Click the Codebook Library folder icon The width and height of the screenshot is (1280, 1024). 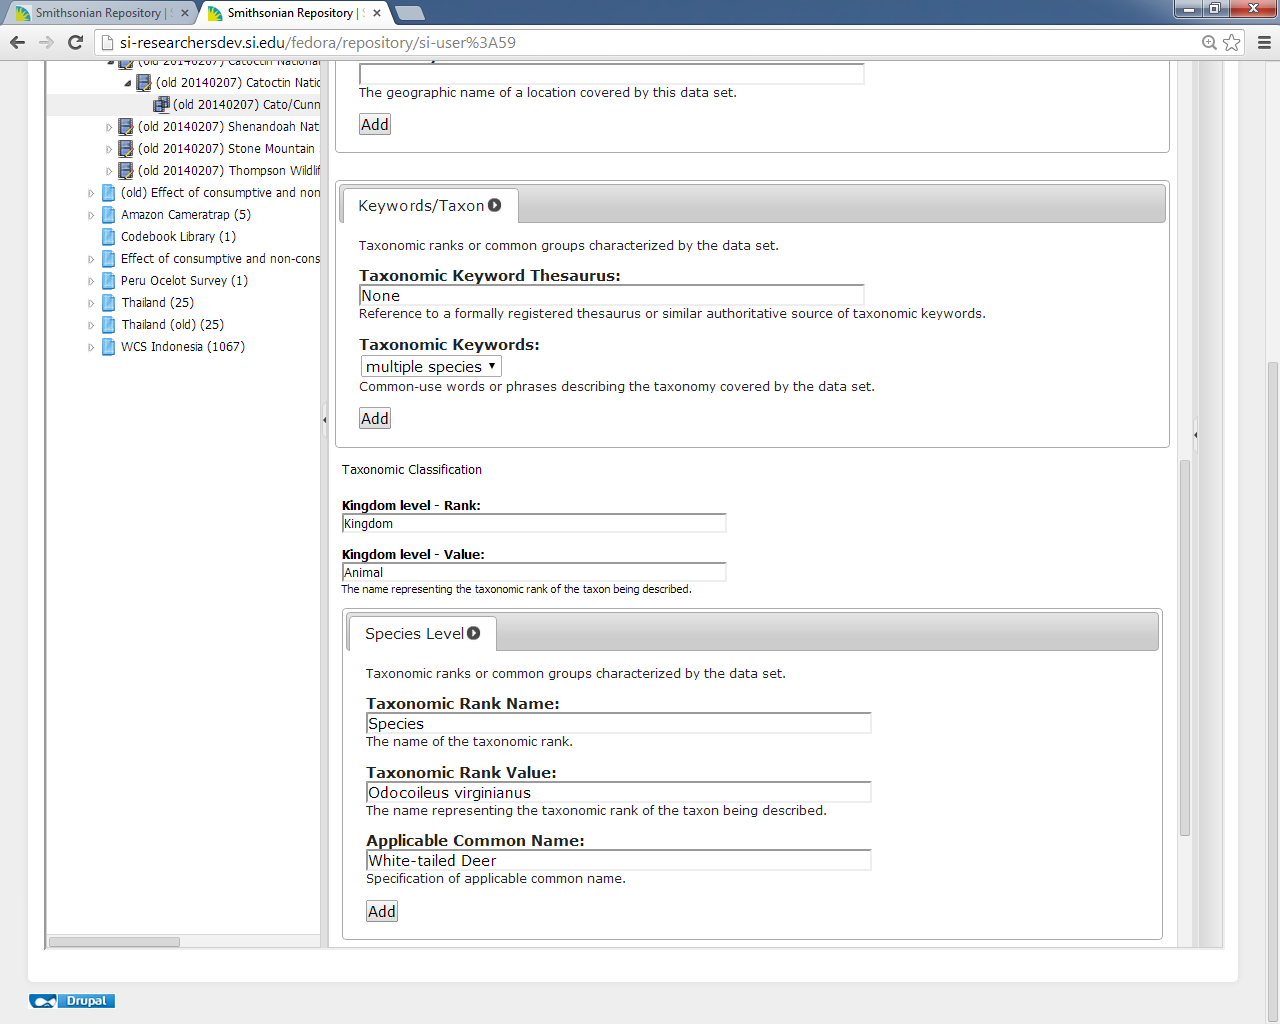pyautogui.click(x=108, y=237)
